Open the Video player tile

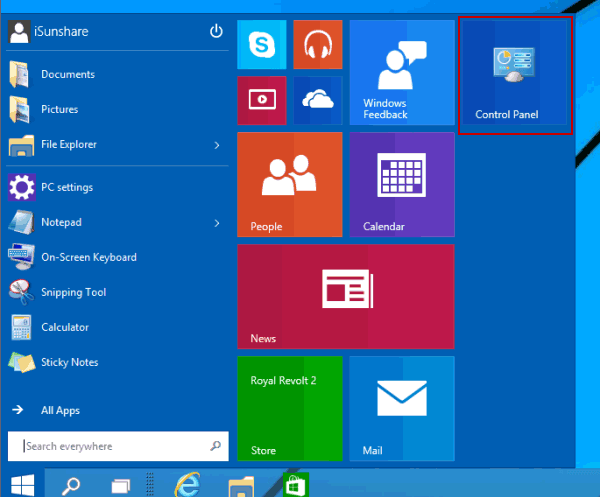[x=262, y=100]
